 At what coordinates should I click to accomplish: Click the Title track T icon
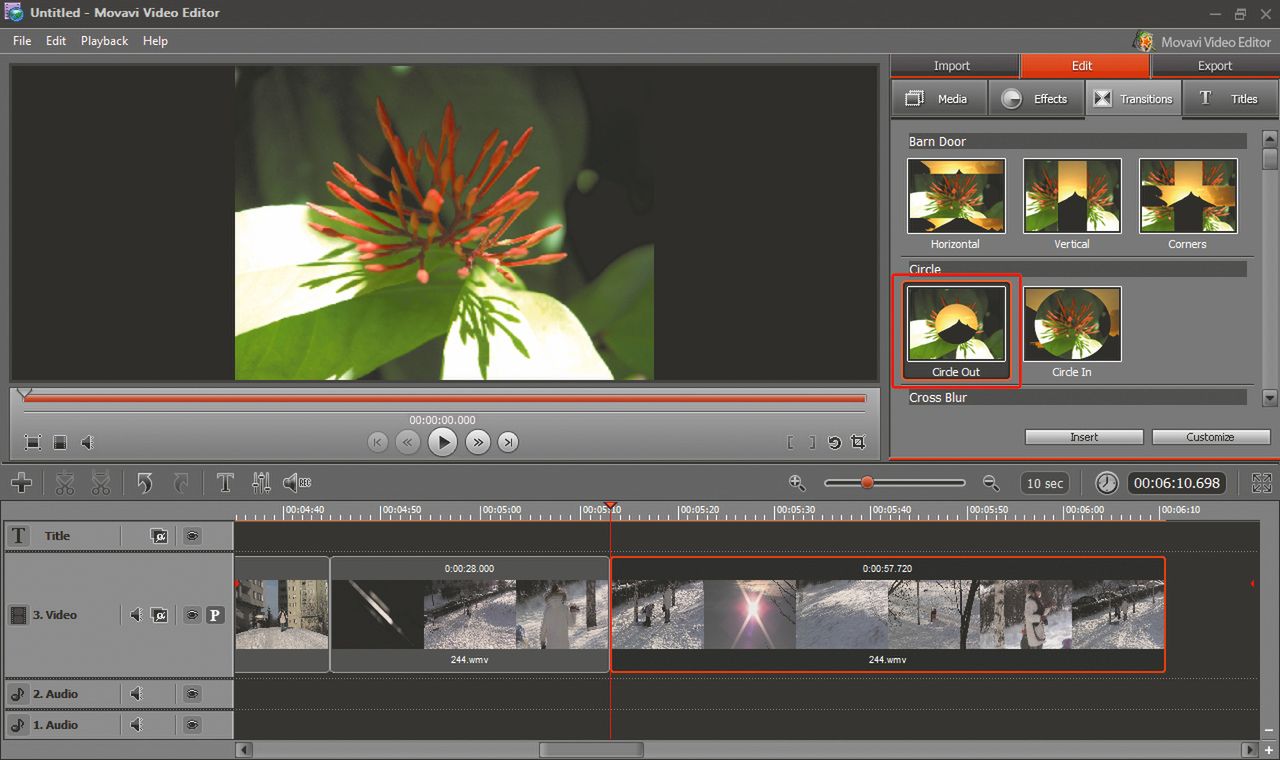point(18,536)
